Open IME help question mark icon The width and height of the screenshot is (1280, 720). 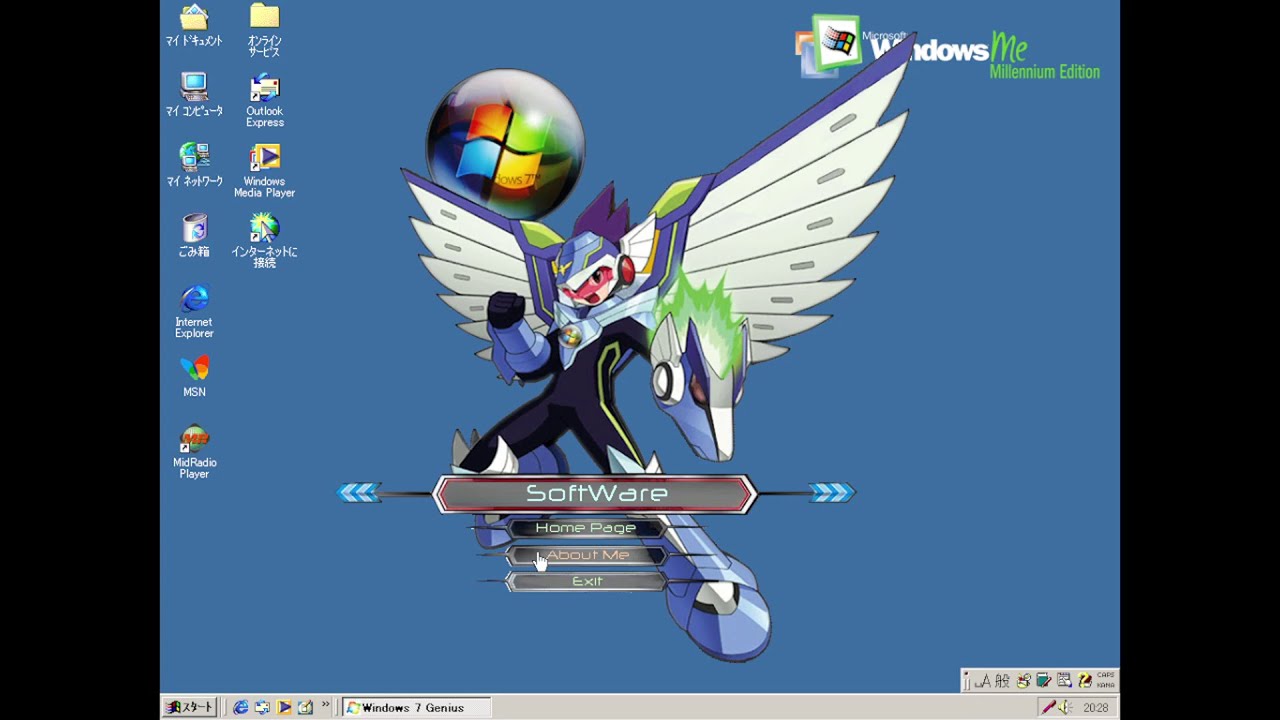point(1085,681)
